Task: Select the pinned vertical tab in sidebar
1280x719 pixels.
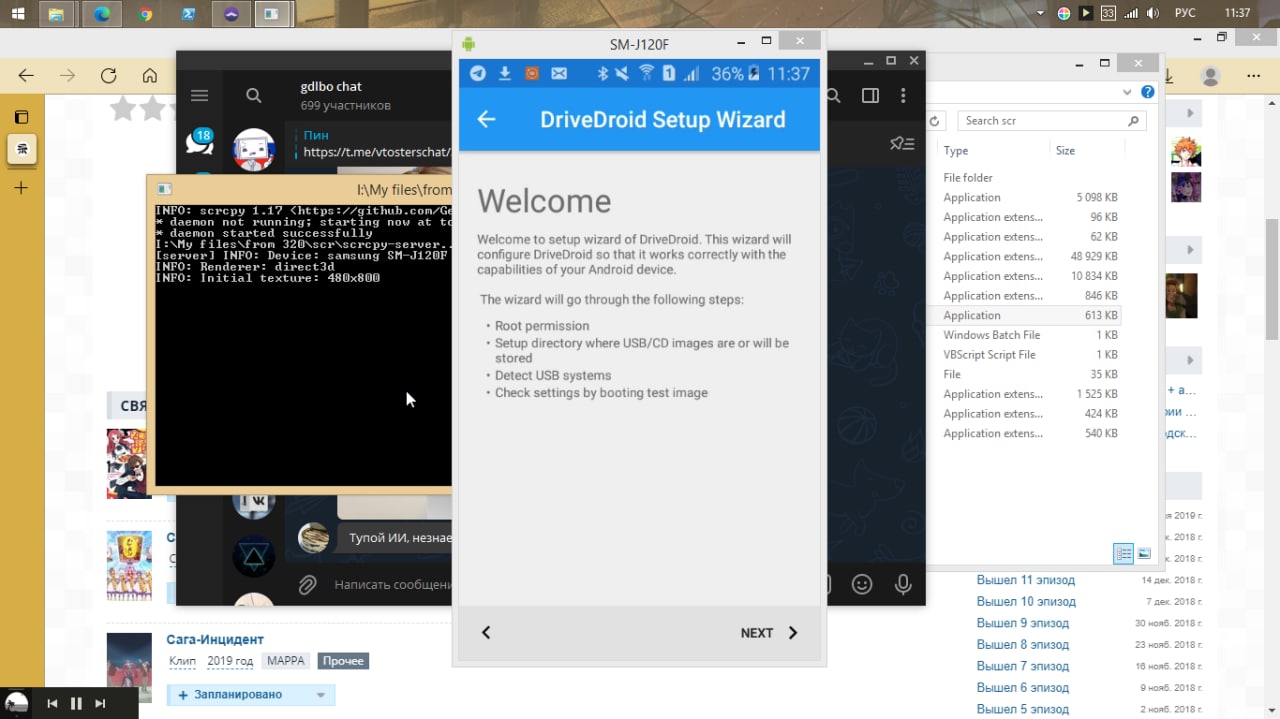Action: point(22,150)
